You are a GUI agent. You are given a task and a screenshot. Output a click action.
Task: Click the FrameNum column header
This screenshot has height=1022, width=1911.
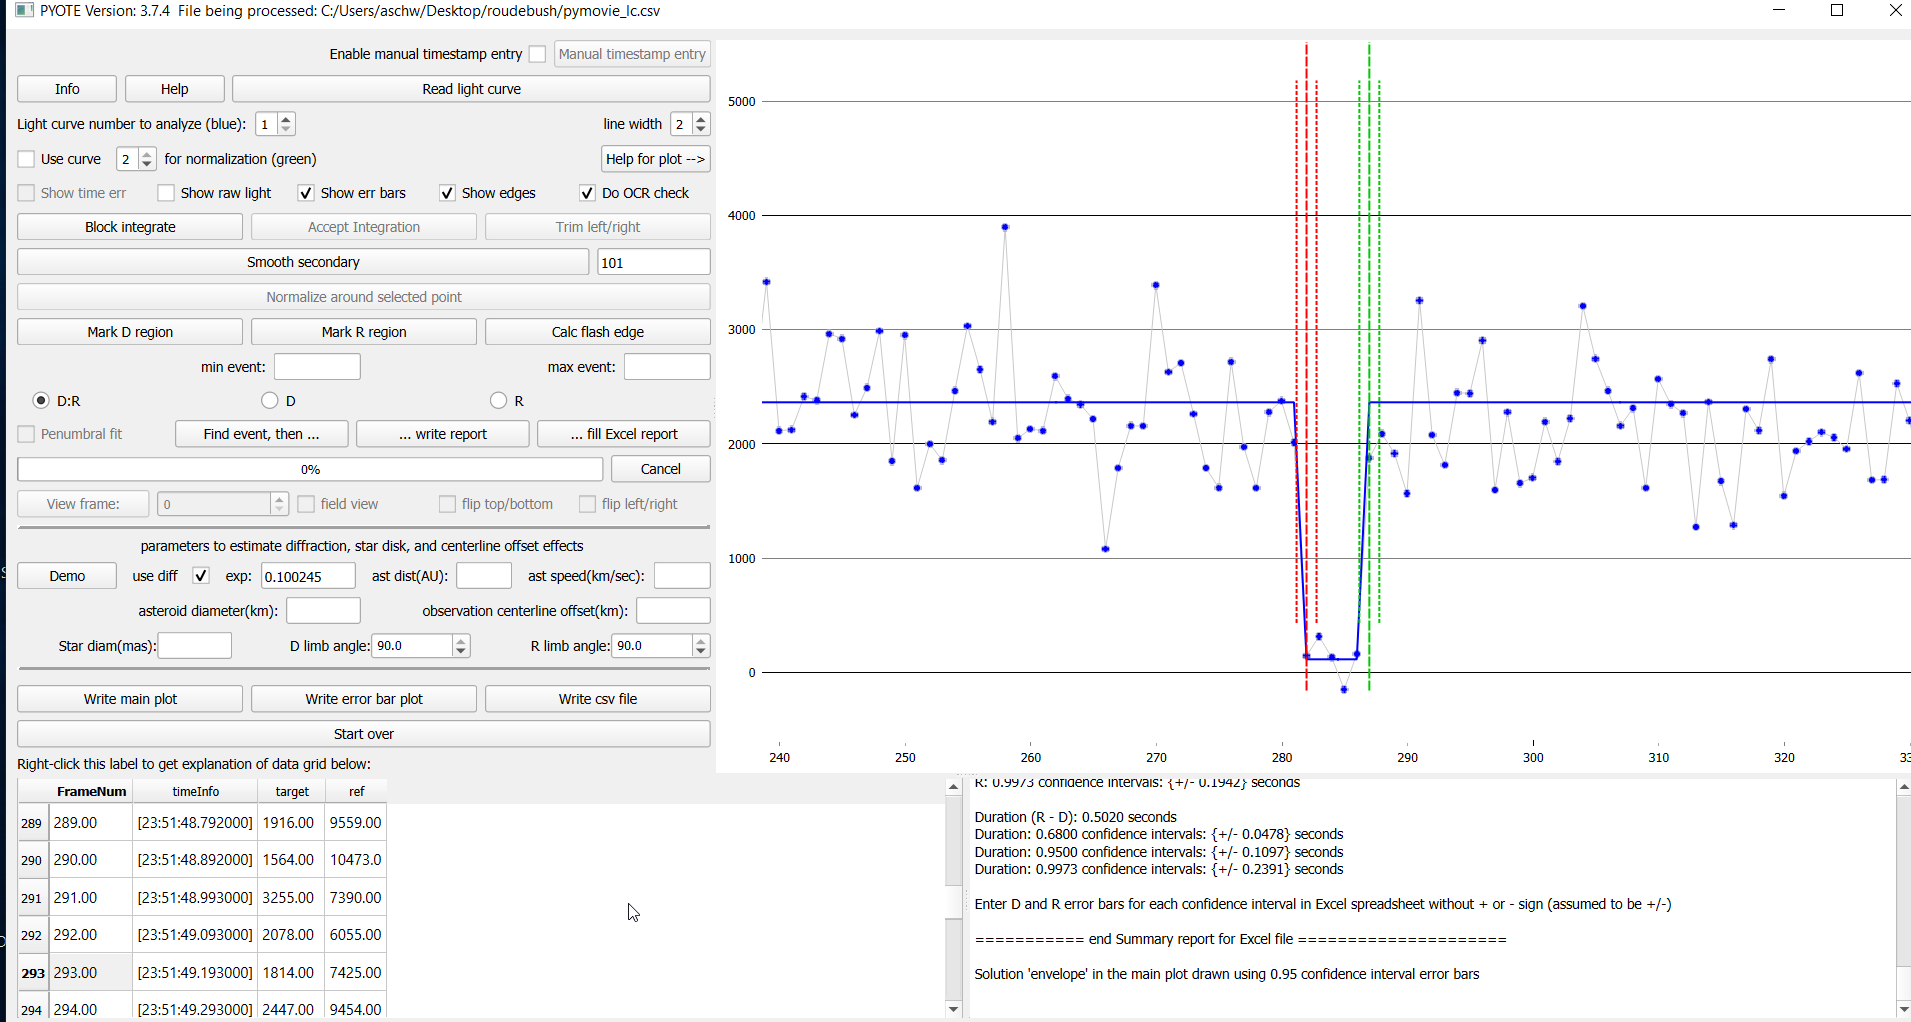point(91,791)
